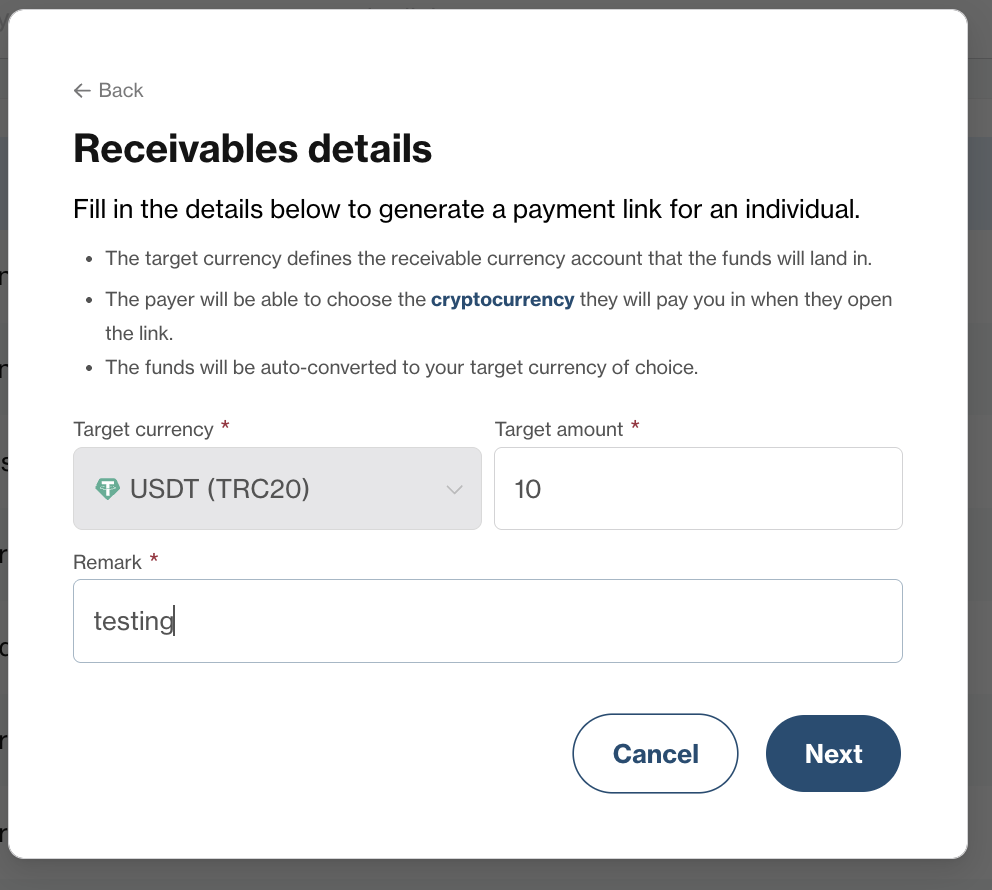This screenshot has height=890, width=992.
Task: Click the Remark label
Action: pos(108,562)
